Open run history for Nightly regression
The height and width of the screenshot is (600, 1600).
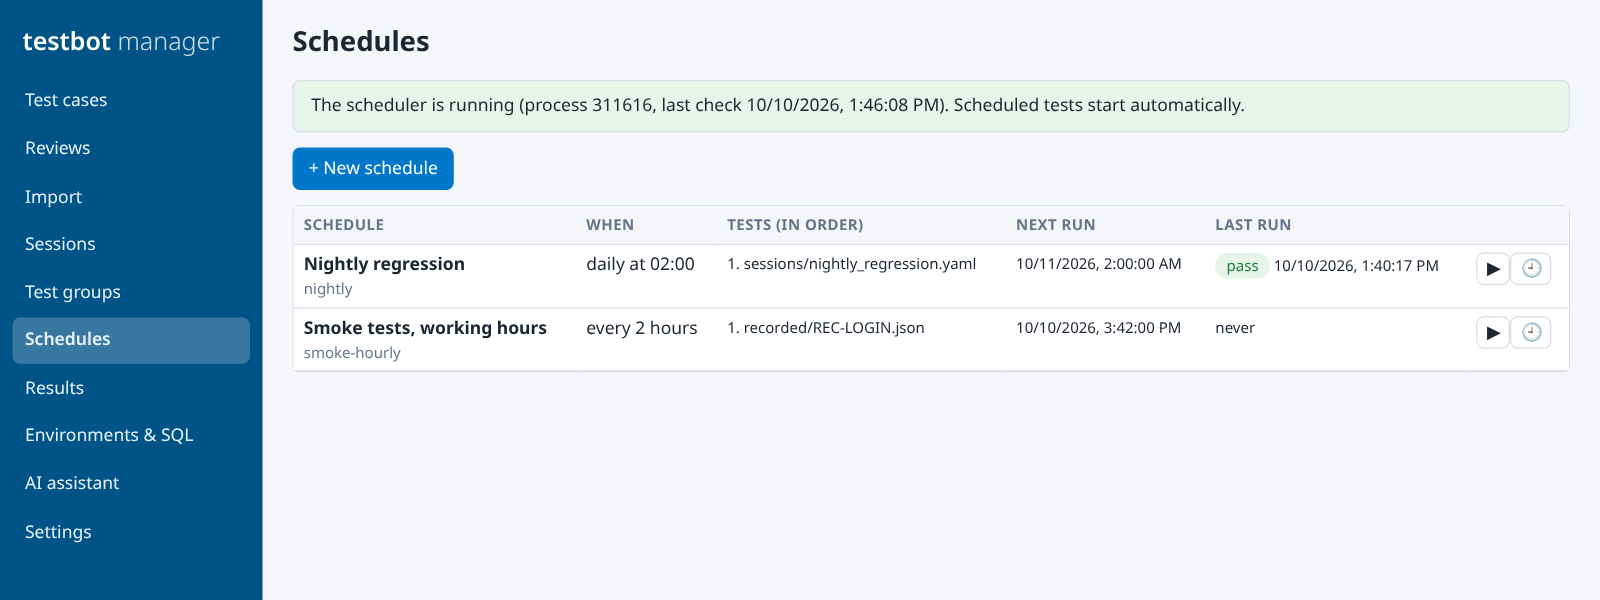coord(1531,268)
